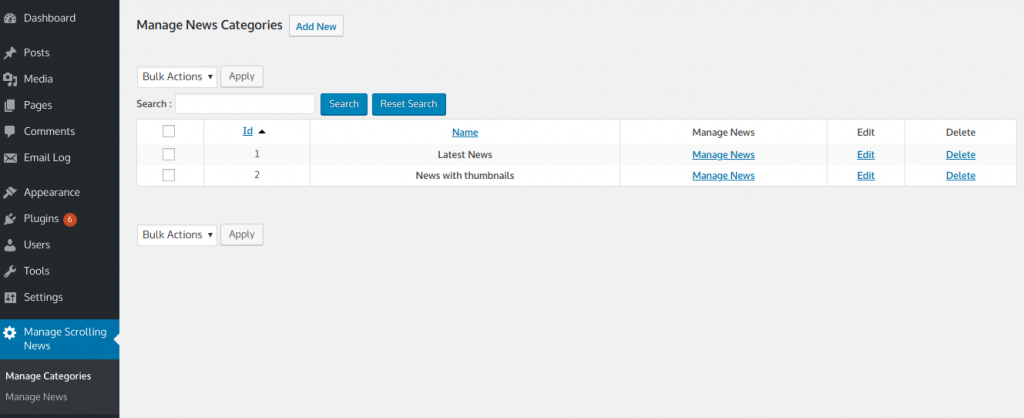
Task: Click the Manage News column header text
Action: (724, 133)
